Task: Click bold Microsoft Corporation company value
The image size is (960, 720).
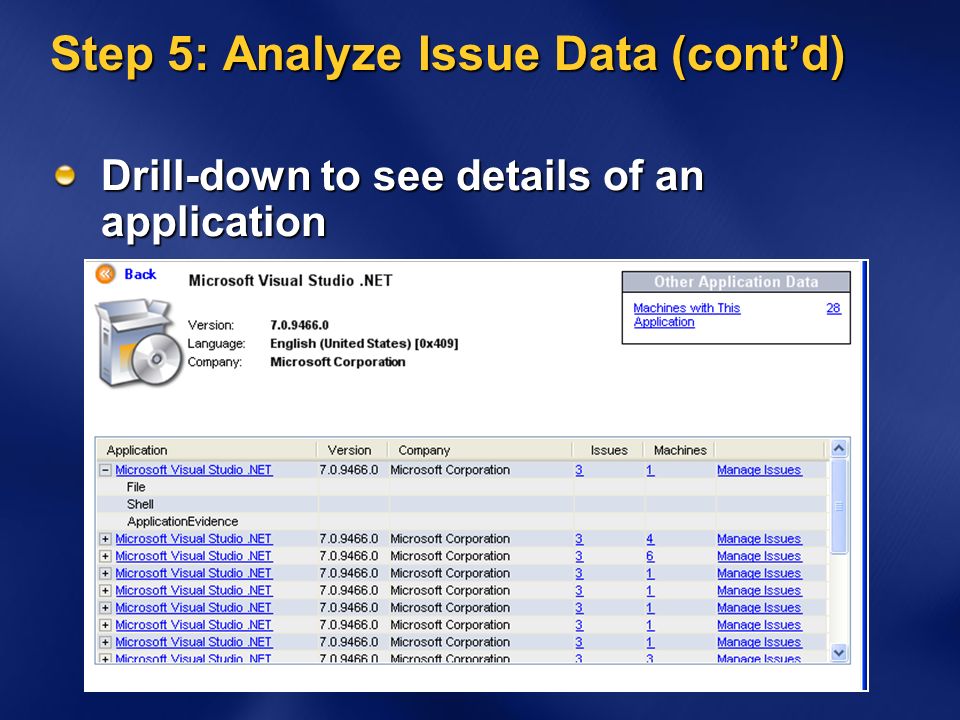Action: point(337,362)
